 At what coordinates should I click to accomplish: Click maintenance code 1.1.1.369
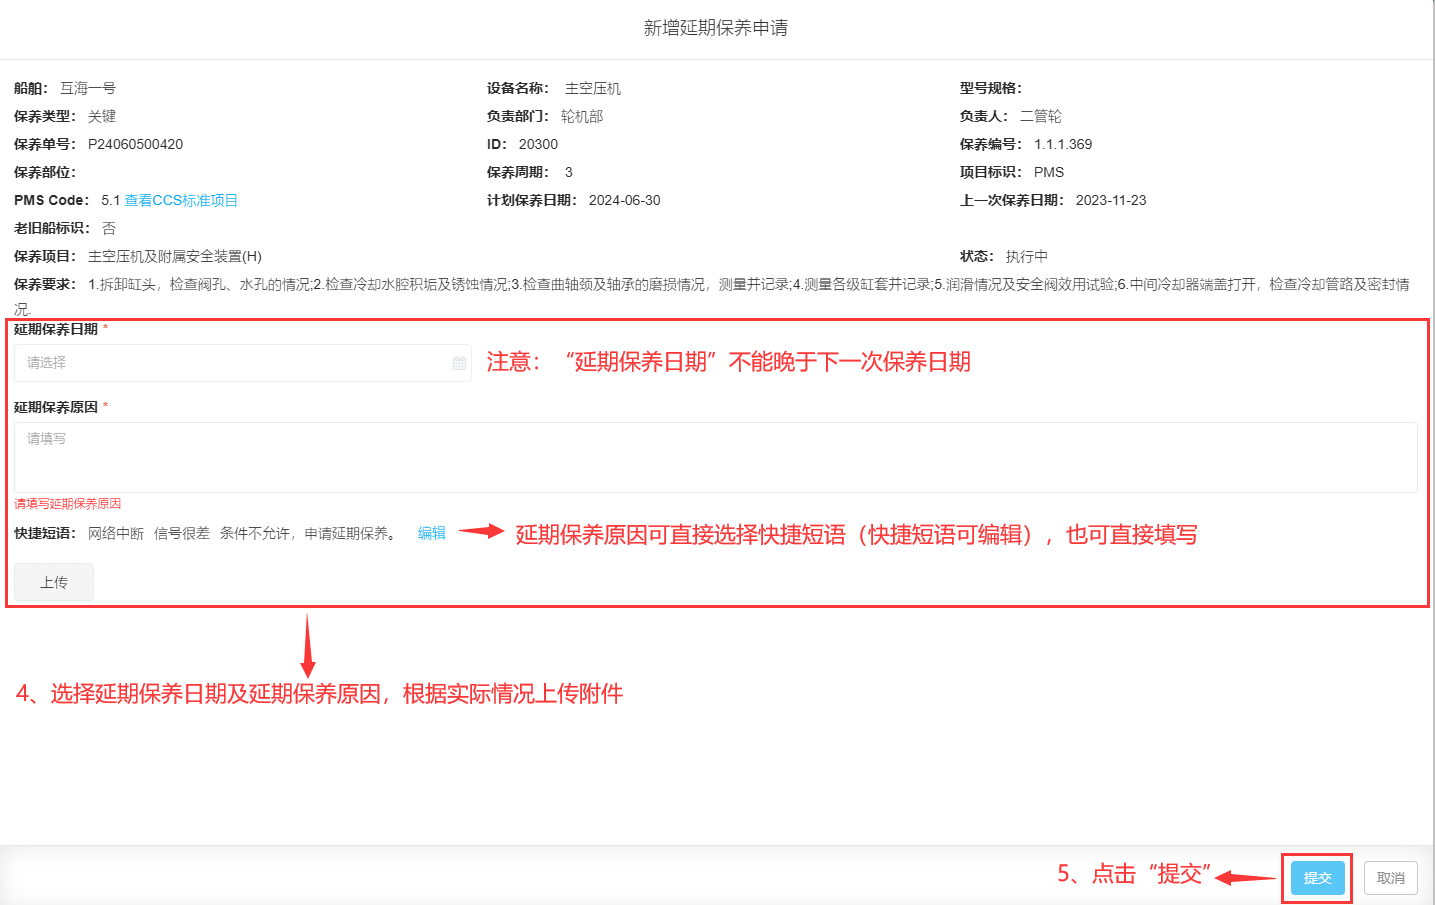[1063, 144]
